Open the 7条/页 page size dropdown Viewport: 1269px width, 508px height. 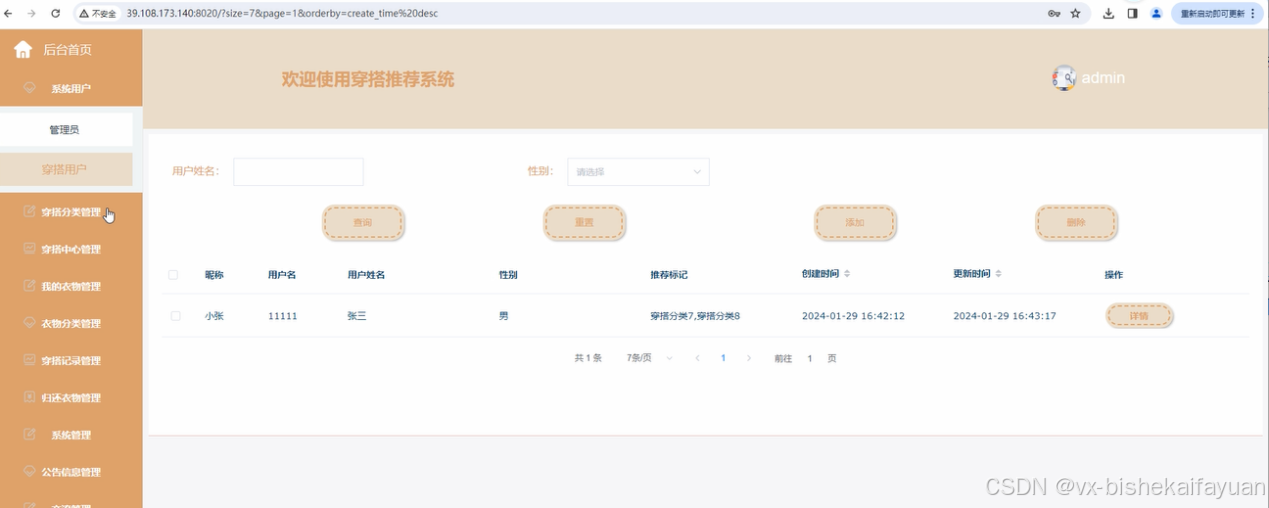(650, 358)
